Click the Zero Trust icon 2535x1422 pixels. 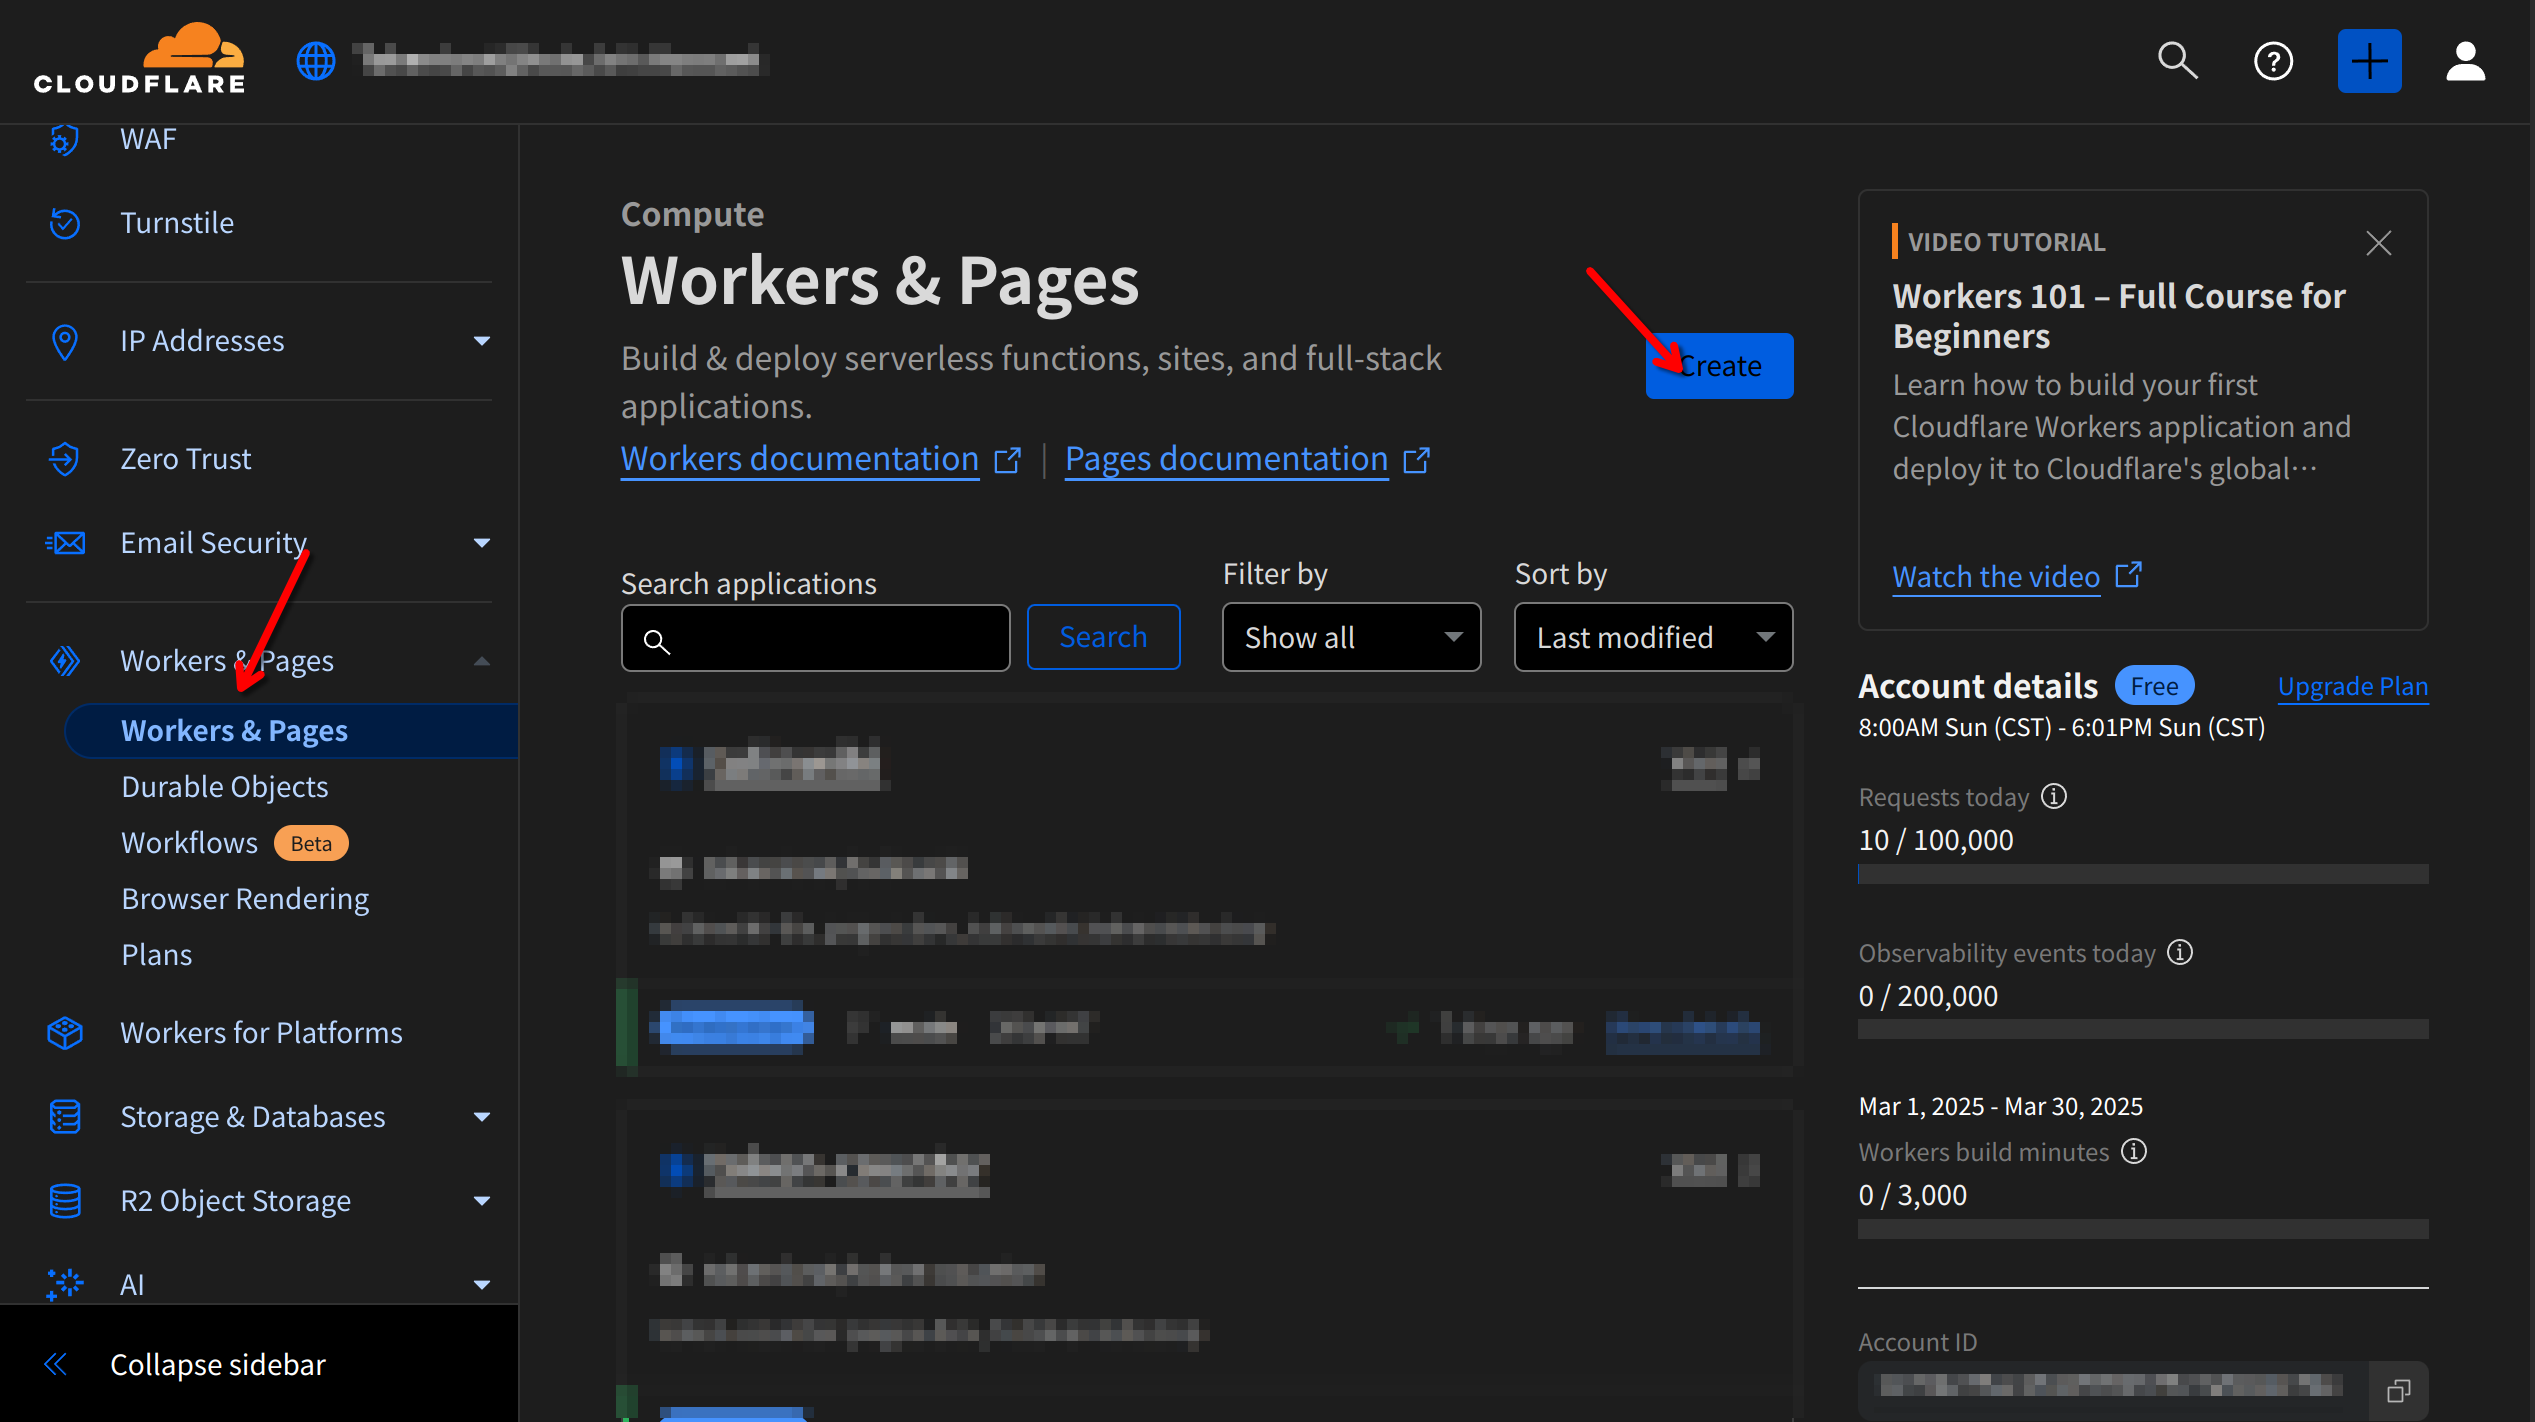point(65,459)
